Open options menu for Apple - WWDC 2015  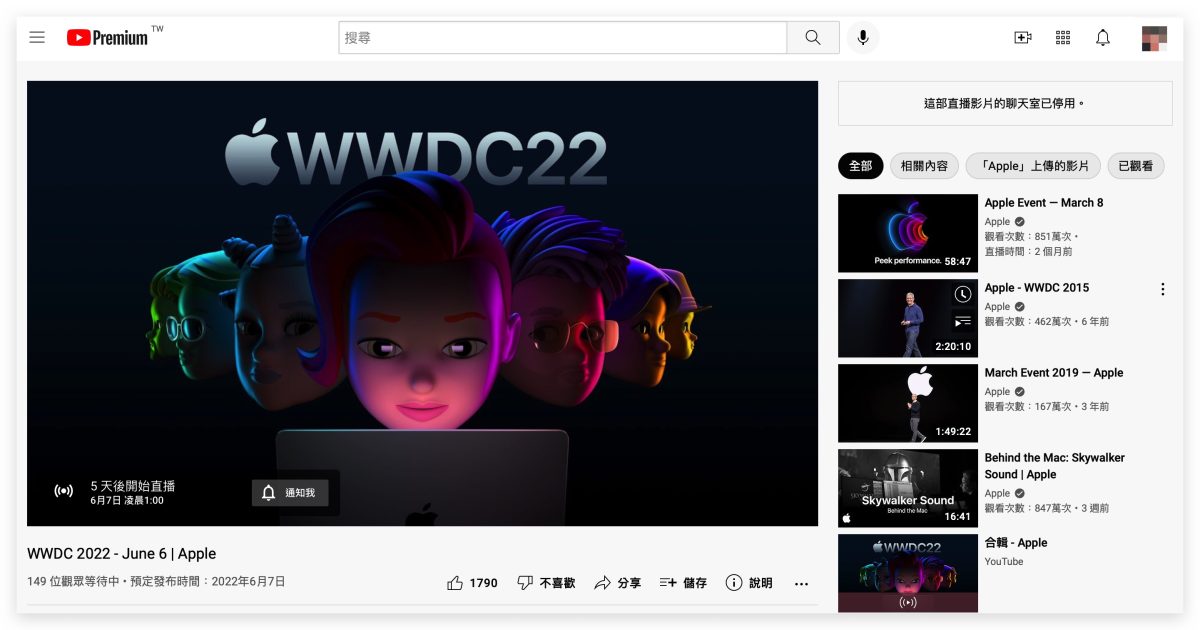(x=1162, y=289)
